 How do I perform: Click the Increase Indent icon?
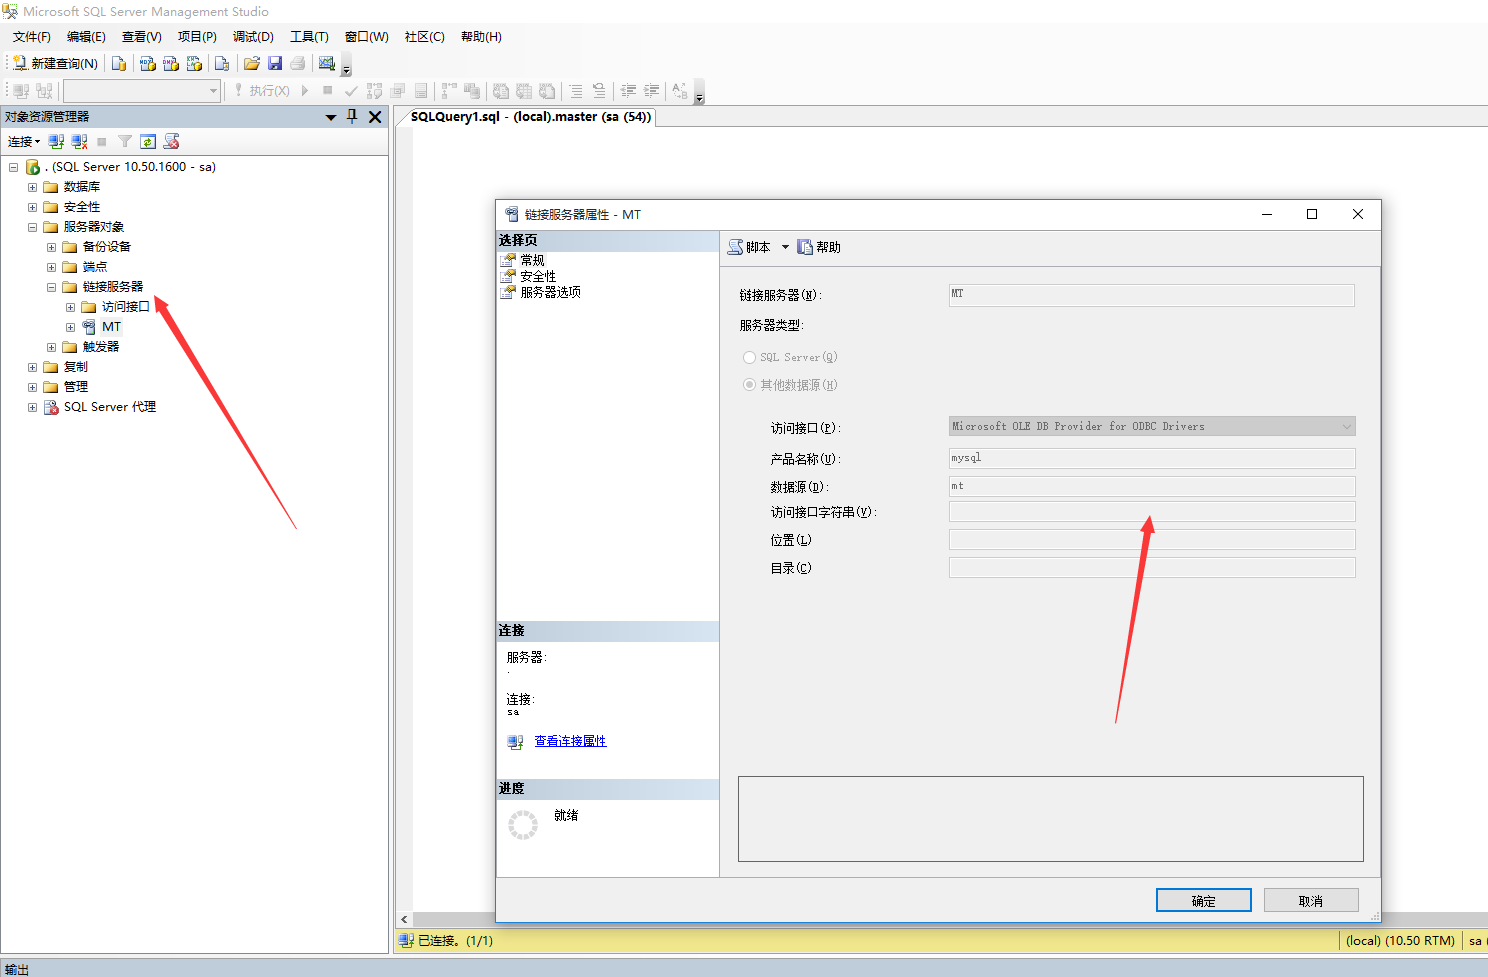tap(651, 91)
